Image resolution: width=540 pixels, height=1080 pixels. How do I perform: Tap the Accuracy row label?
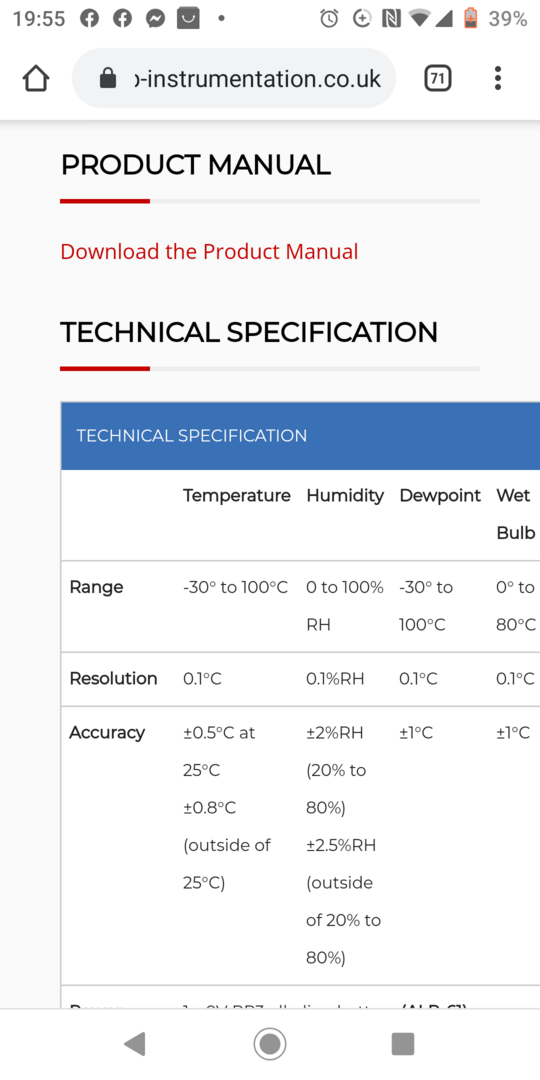(x=107, y=732)
